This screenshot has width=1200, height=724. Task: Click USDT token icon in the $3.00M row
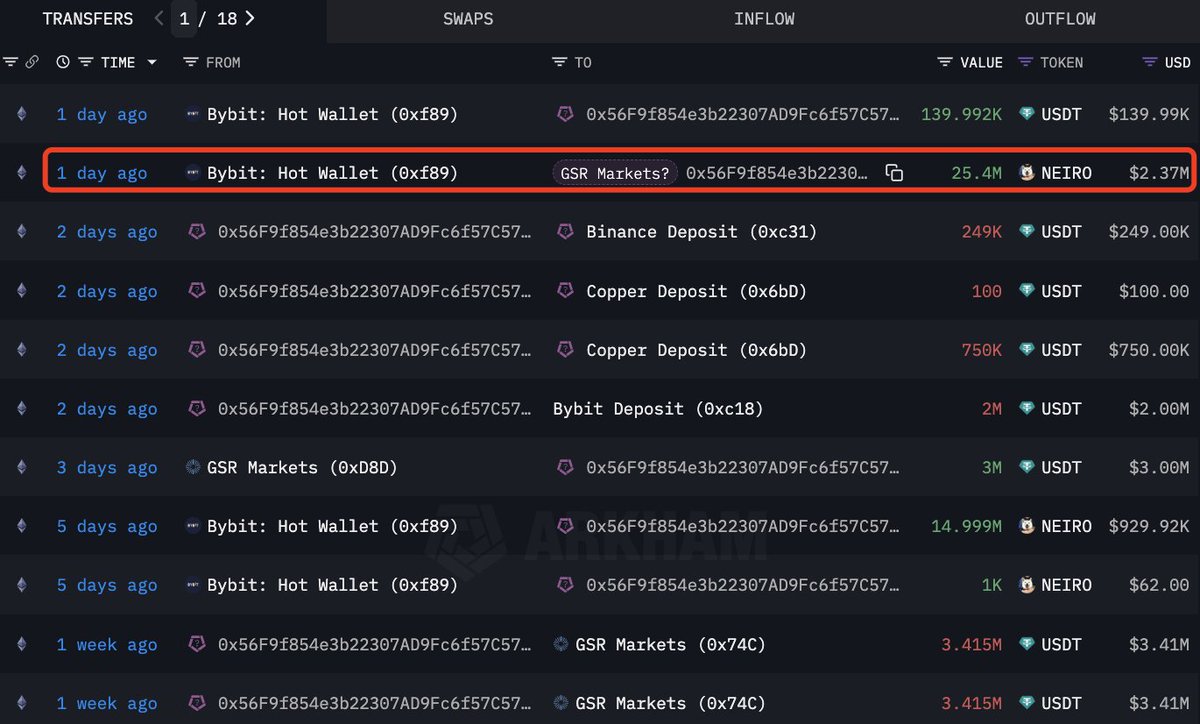(x=1026, y=467)
